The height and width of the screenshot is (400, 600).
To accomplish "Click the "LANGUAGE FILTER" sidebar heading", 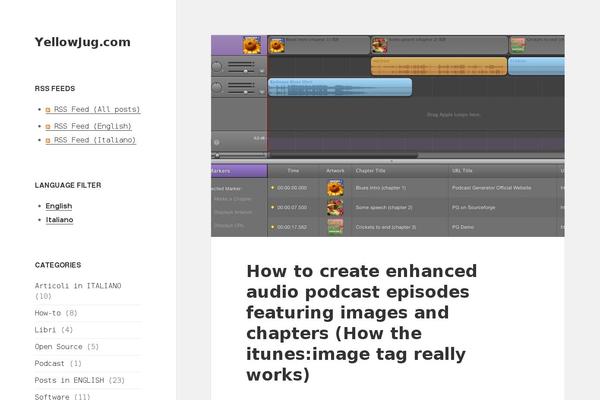I will click(68, 185).
